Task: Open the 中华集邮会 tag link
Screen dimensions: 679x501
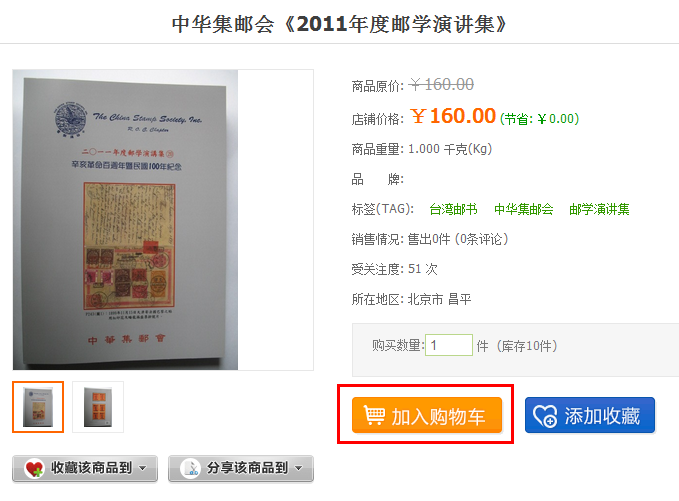Action: 524,209
